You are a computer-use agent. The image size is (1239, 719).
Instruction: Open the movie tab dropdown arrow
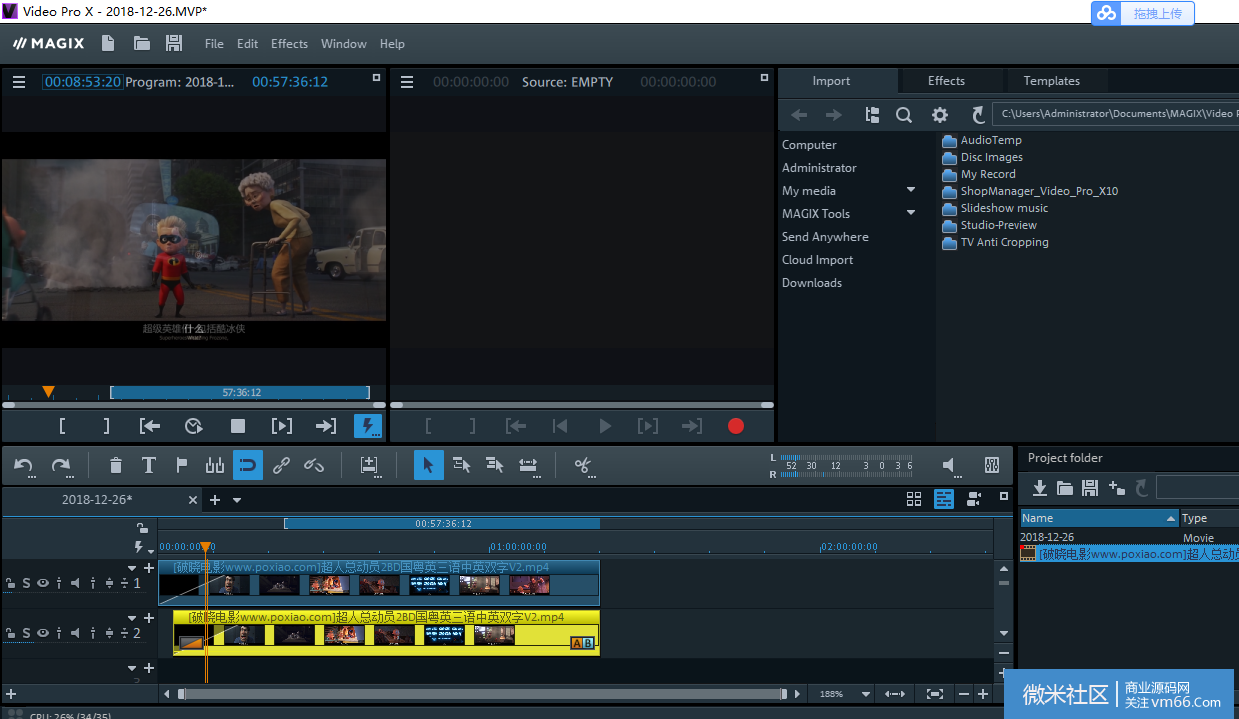coord(237,500)
